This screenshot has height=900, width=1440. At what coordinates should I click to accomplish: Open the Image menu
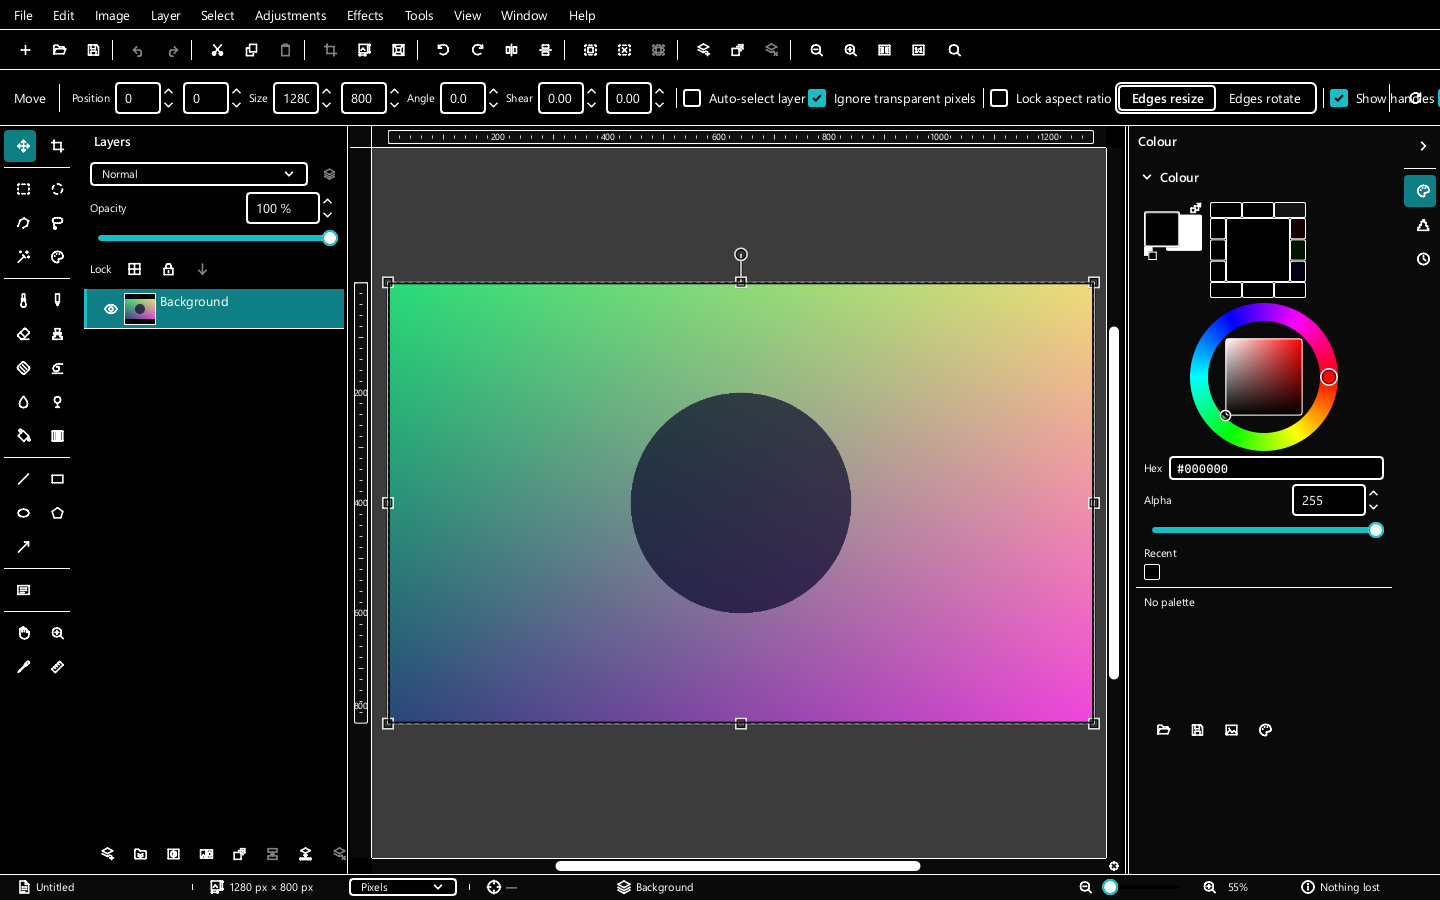(112, 15)
